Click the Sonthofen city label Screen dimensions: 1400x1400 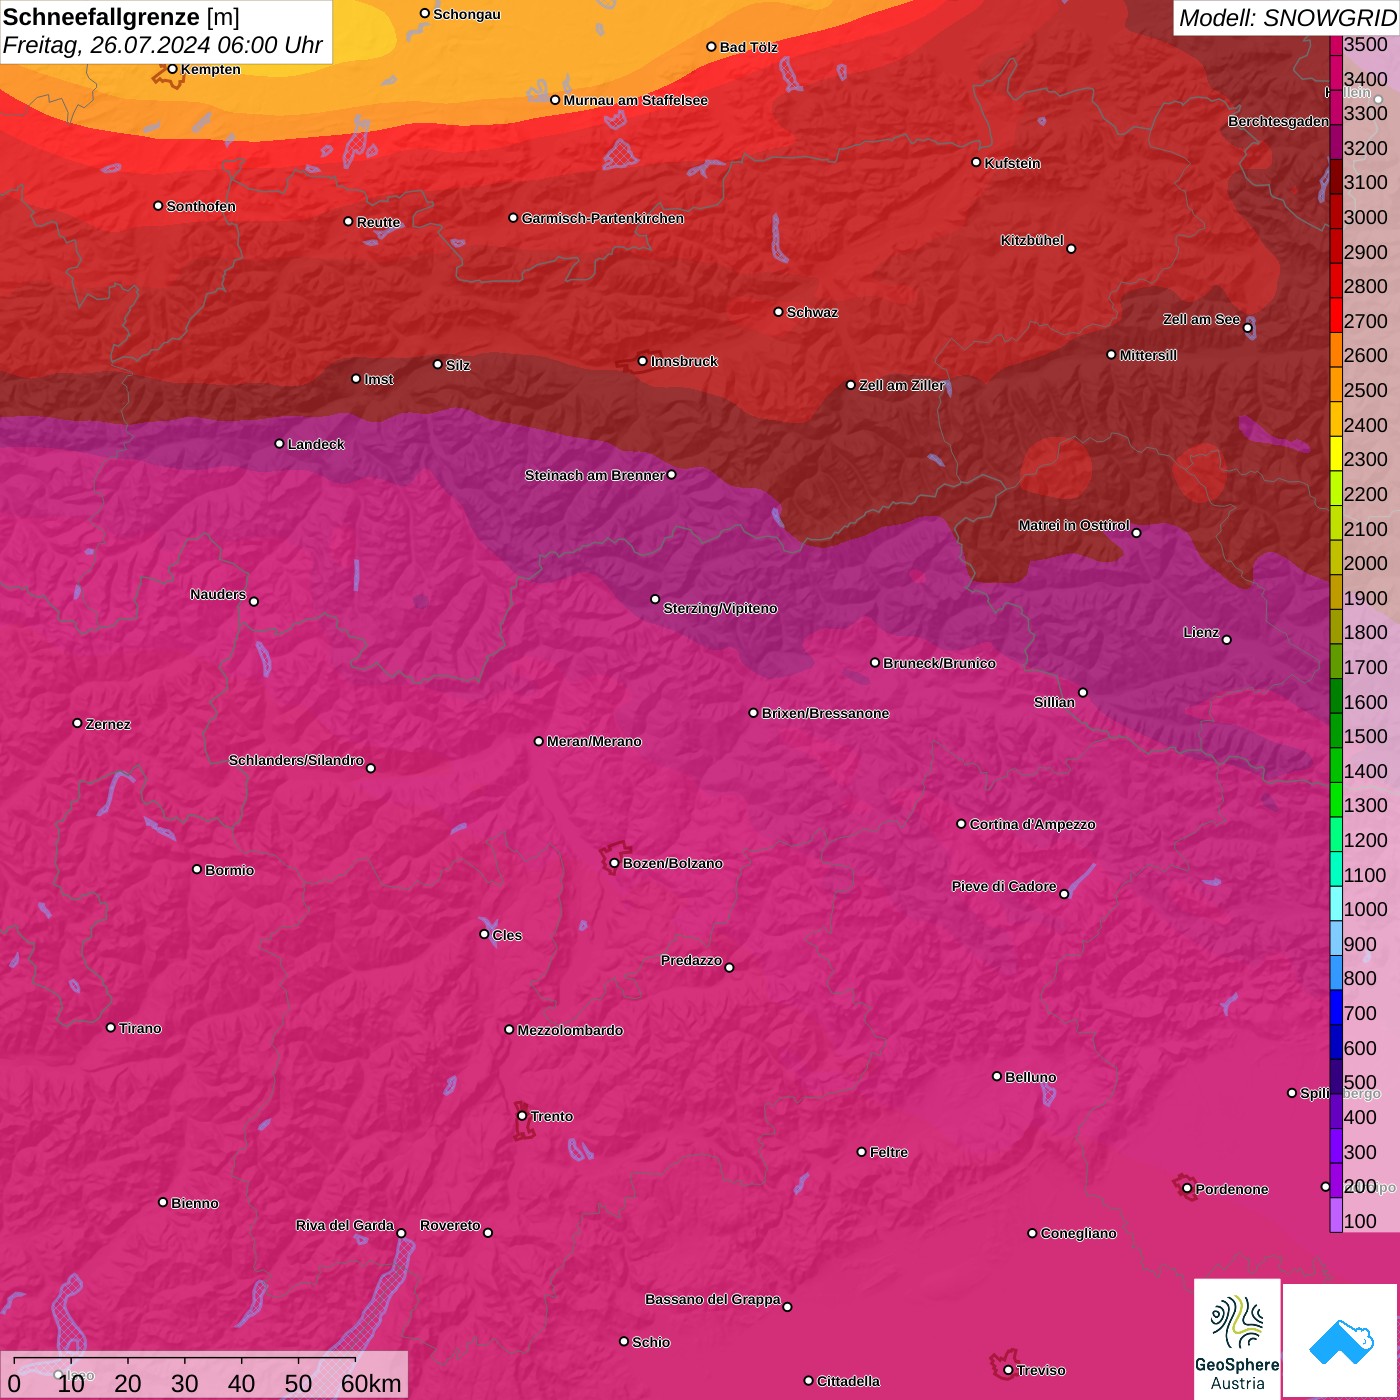201,206
